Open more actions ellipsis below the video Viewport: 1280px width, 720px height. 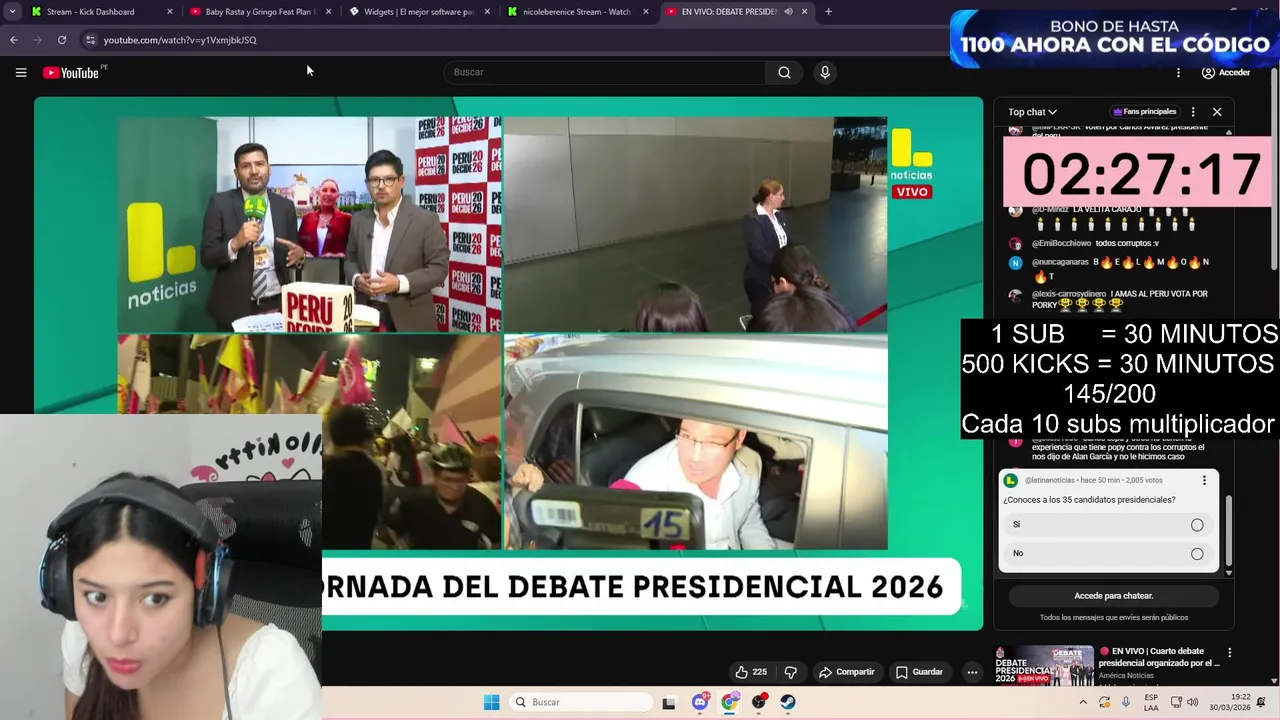pos(972,672)
